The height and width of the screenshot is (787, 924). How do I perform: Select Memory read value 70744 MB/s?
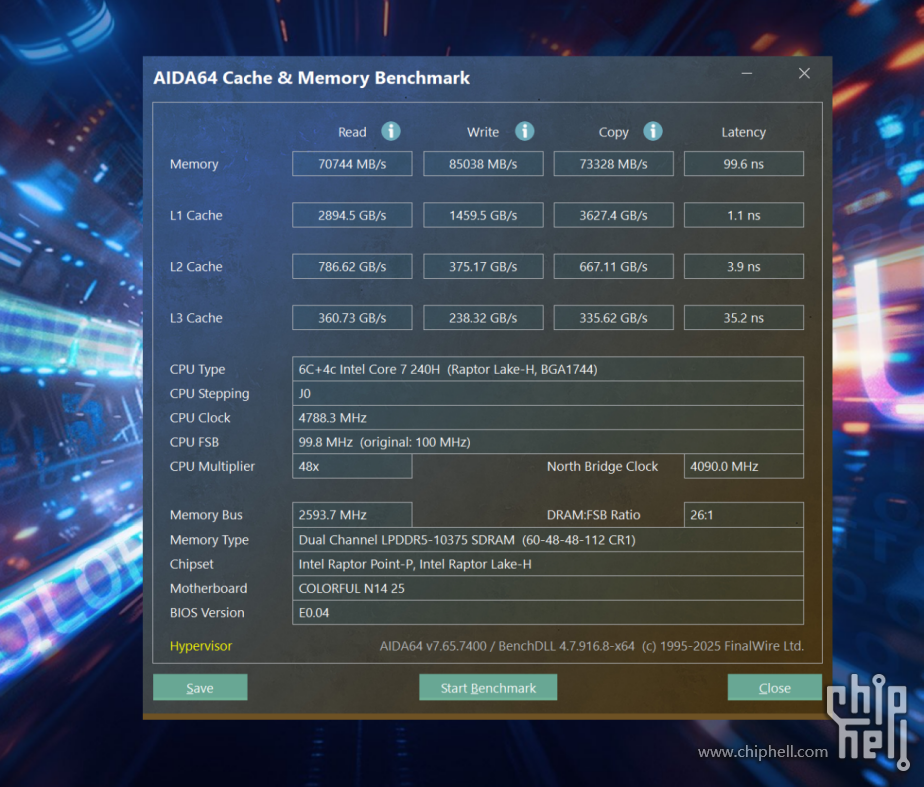(352, 164)
